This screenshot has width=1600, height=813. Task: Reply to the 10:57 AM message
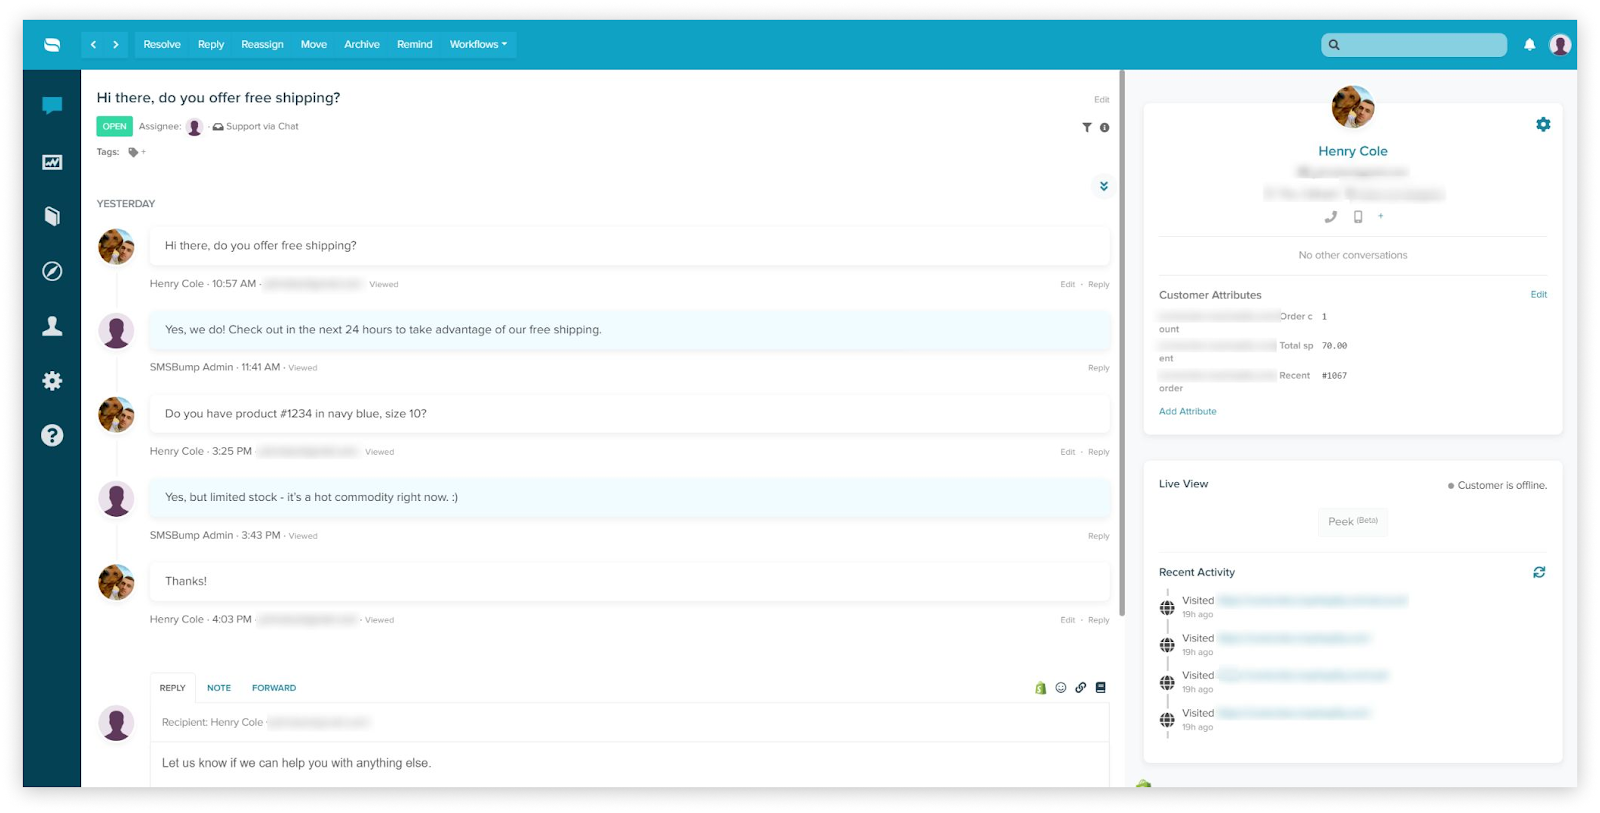point(1099,285)
